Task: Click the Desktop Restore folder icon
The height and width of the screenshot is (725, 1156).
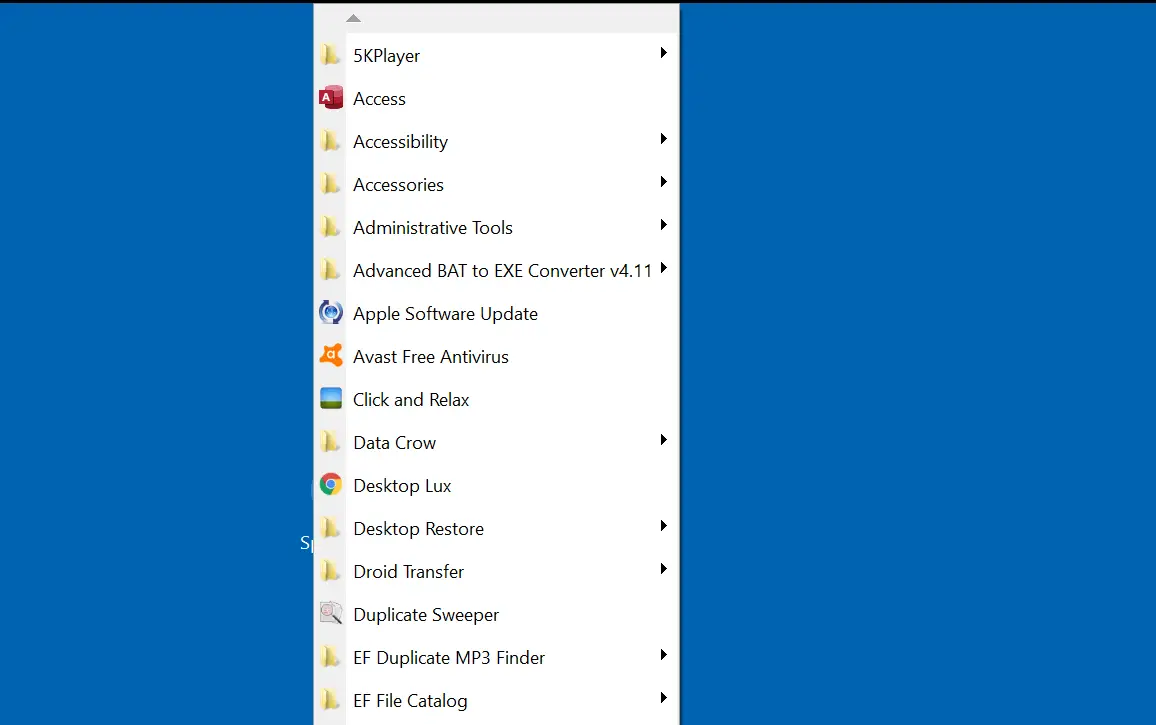Action: [330, 528]
